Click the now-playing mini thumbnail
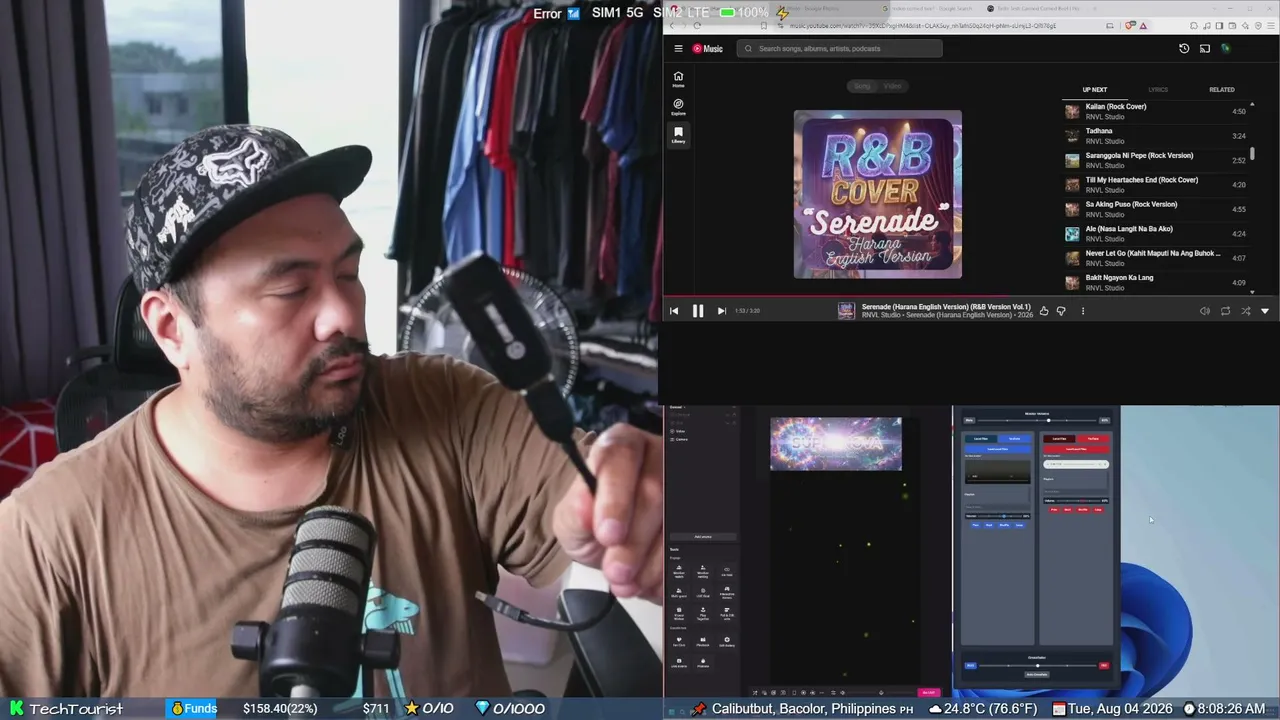The image size is (1280, 720). tap(846, 311)
